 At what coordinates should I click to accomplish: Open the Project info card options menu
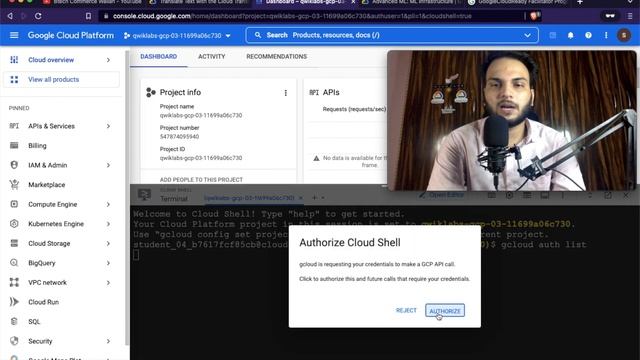[x=286, y=93]
